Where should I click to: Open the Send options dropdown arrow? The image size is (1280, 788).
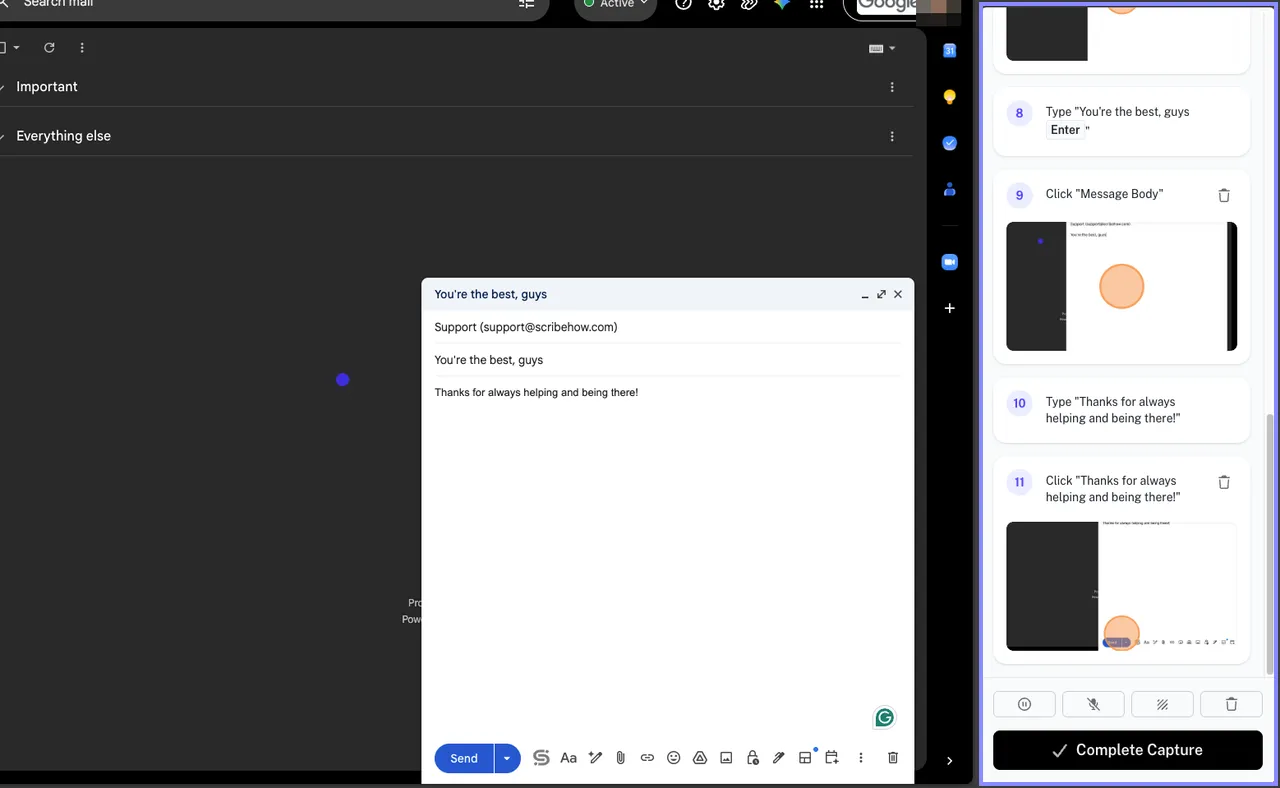(507, 758)
